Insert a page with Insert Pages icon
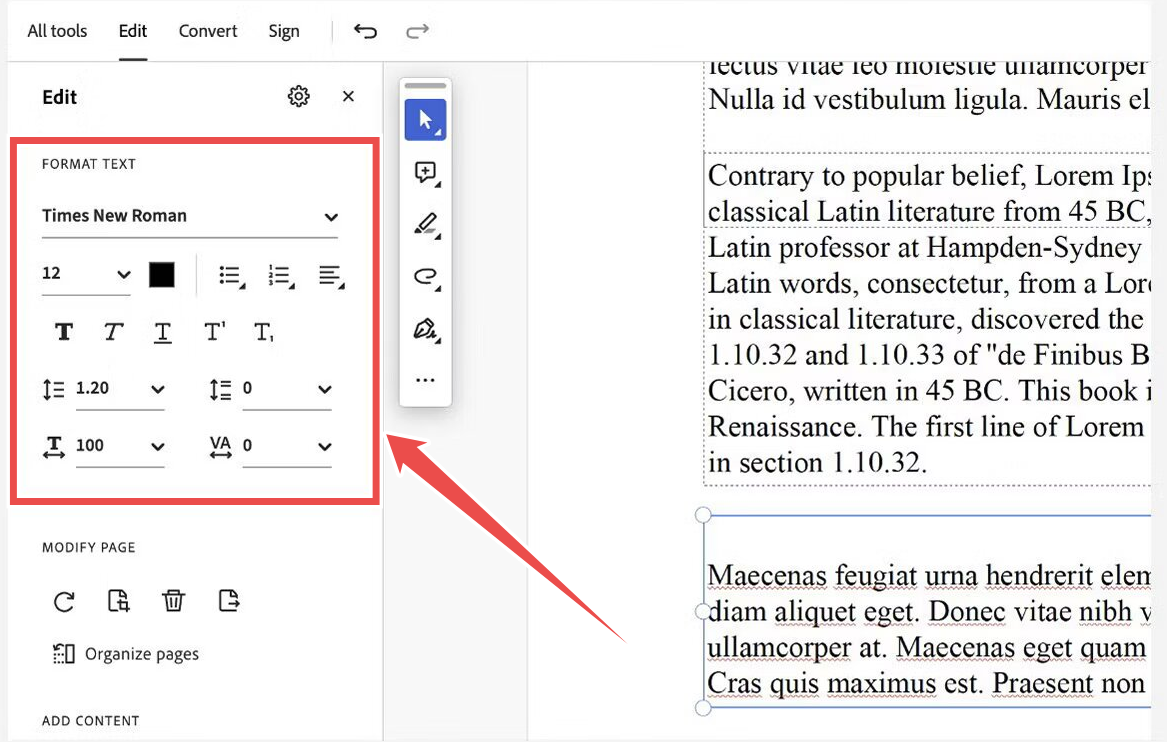Image resolution: width=1167 pixels, height=742 pixels. coord(119,601)
